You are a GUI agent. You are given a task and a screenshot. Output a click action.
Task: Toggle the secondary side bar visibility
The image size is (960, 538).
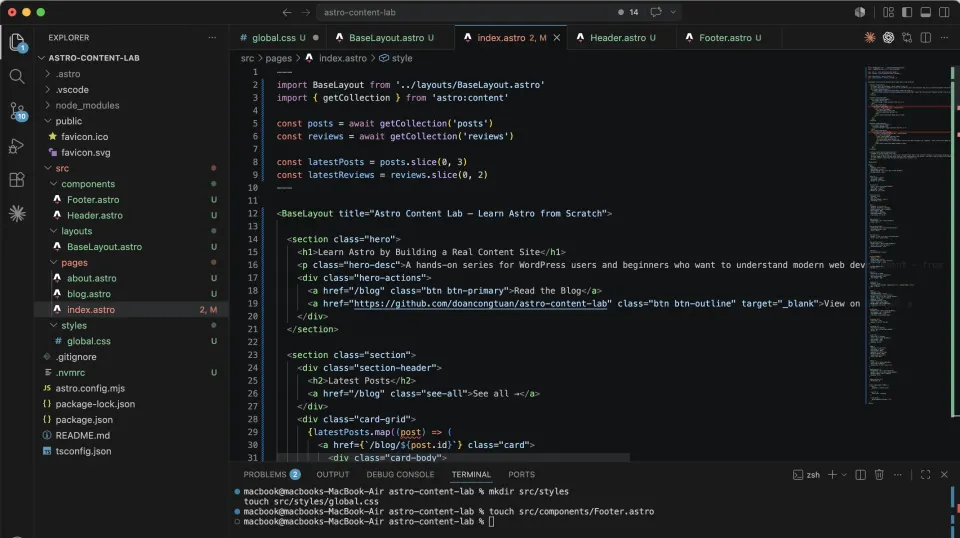(x=944, y=12)
